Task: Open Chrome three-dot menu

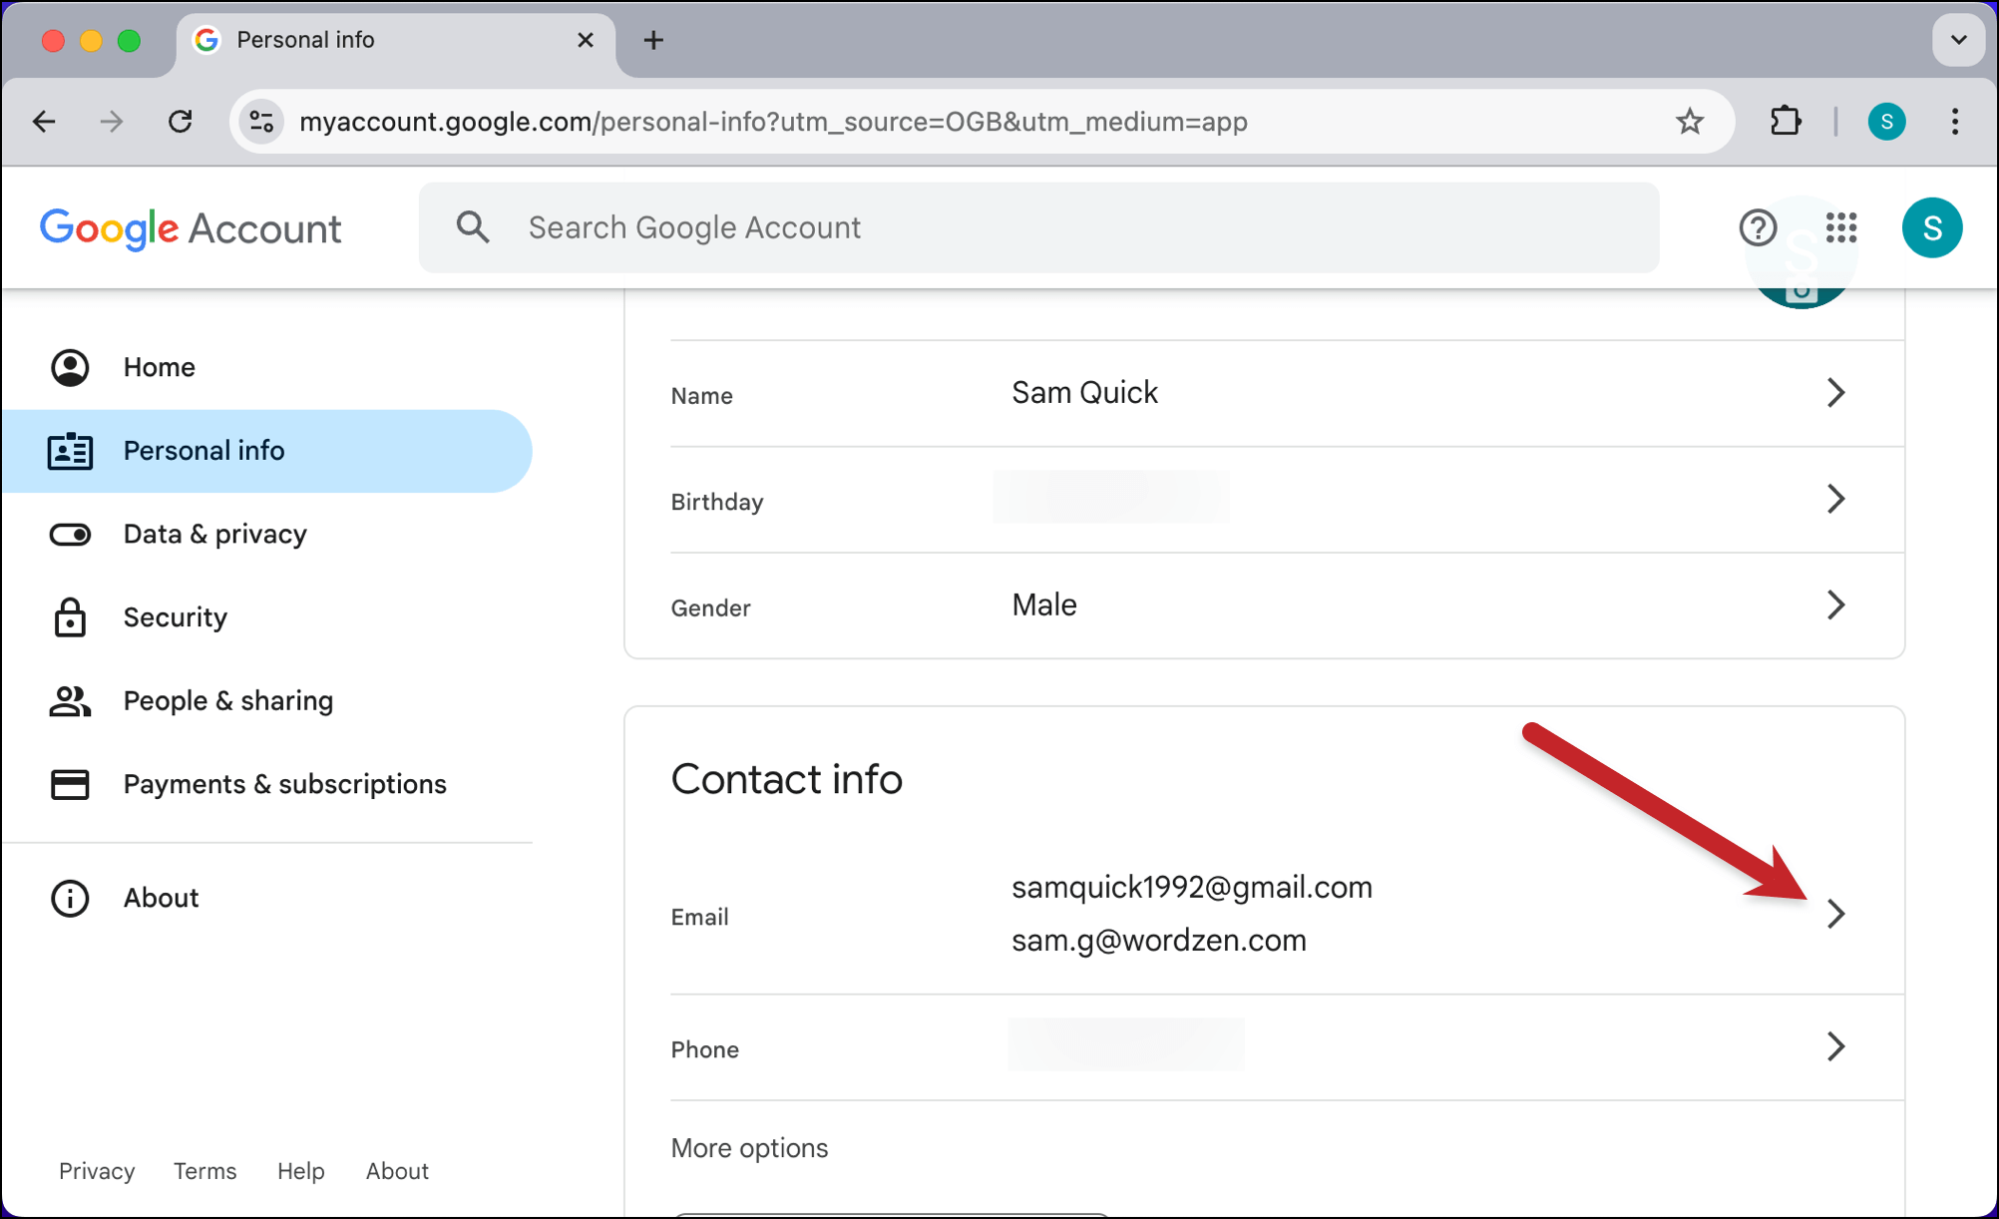Action: (1955, 122)
